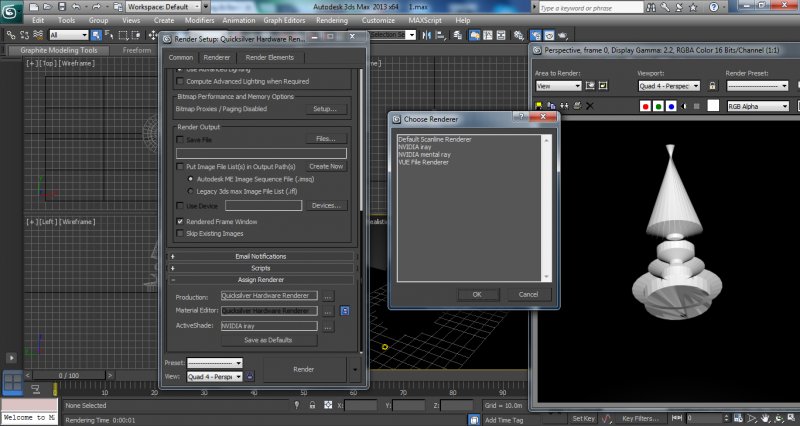
Task: Toggle the red channel display
Action: coord(645,106)
